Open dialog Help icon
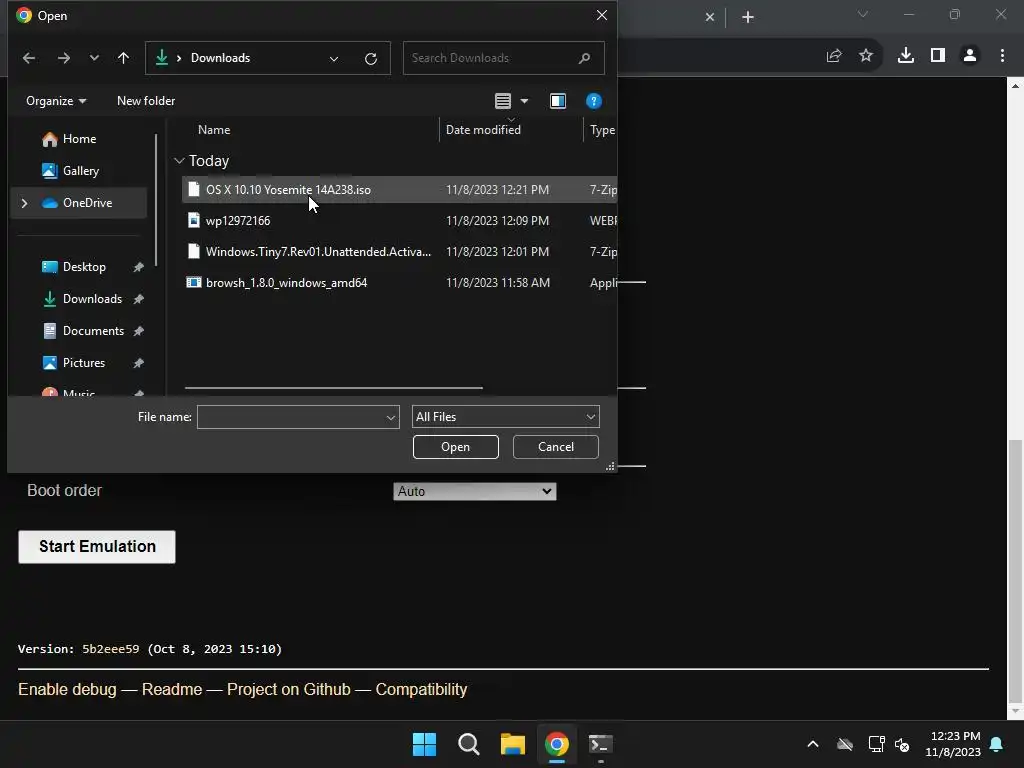 (594, 101)
